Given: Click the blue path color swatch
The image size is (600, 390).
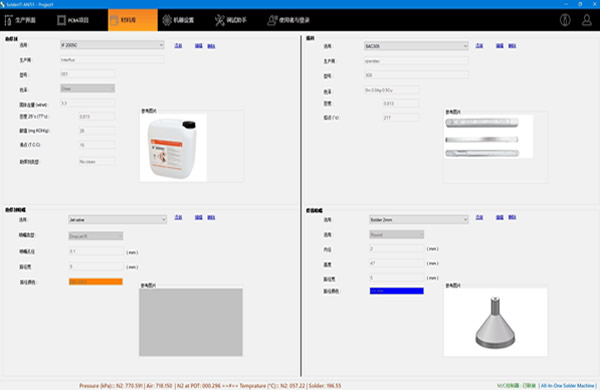Looking at the screenshot, I should pyautogui.click(x=396, y=291).
